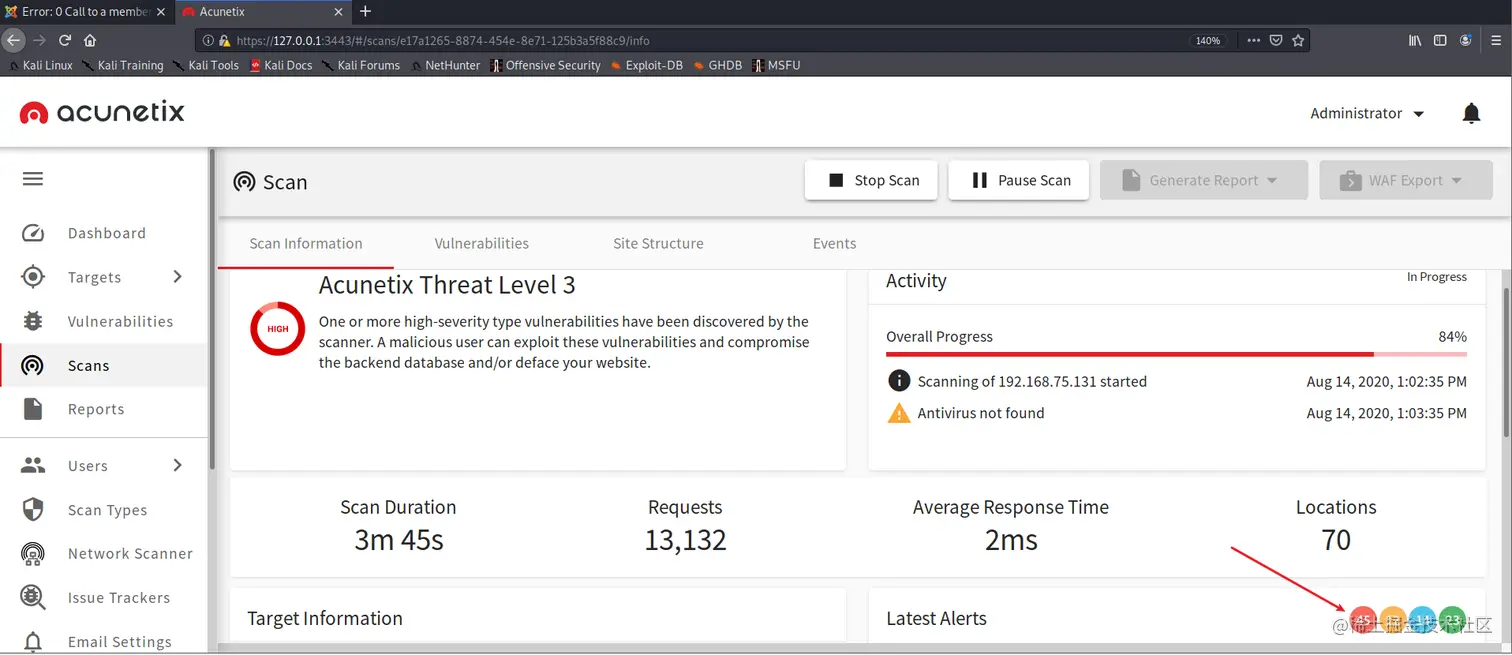Image resolution: width=1512 pixels, height=655 pixels.
Task: Click the 140% zoom level indicator
Action: (x=1208, y=41)
